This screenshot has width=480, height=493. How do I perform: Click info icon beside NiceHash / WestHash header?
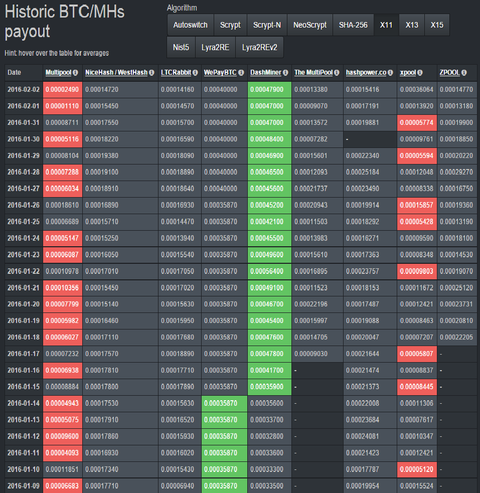pos(152,73)
